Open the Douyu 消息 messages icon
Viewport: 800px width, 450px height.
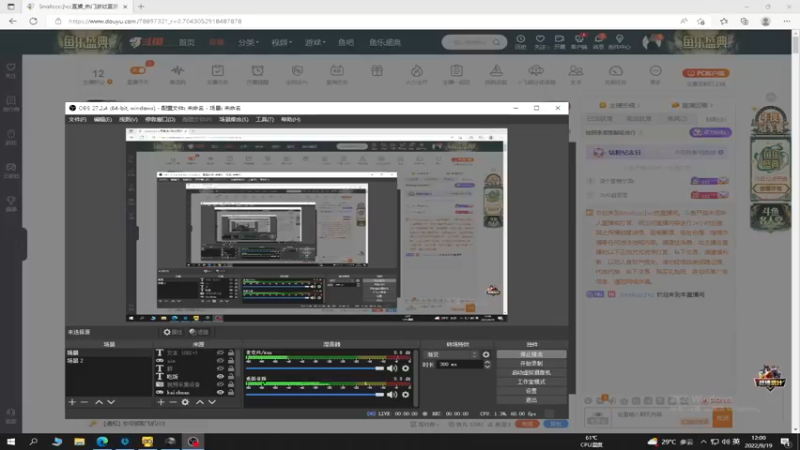coord(598,42)
